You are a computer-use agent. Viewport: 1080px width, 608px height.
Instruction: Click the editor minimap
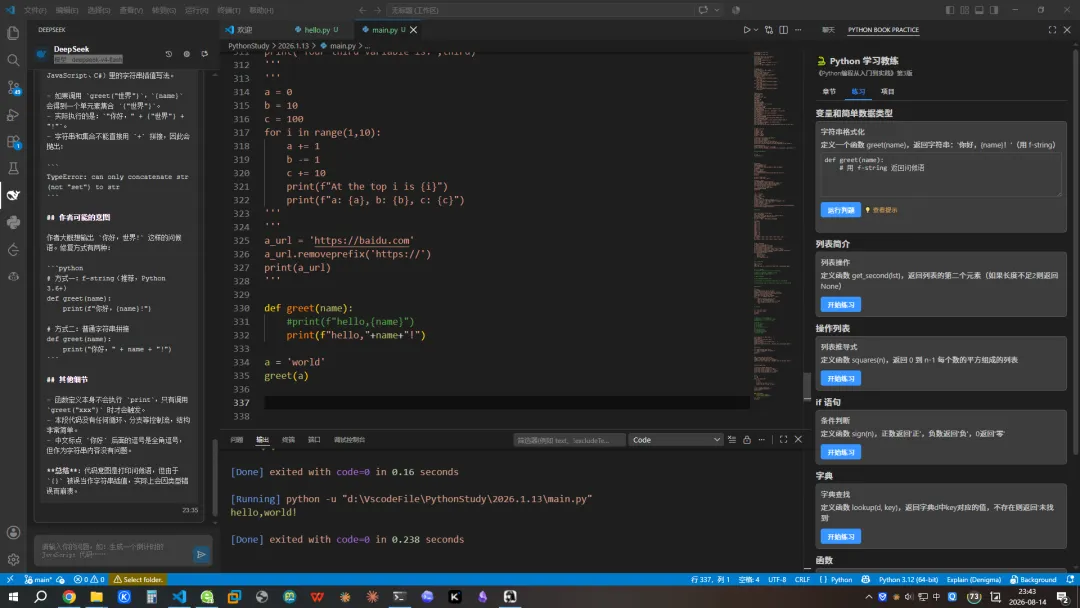[x=776, y=224]
